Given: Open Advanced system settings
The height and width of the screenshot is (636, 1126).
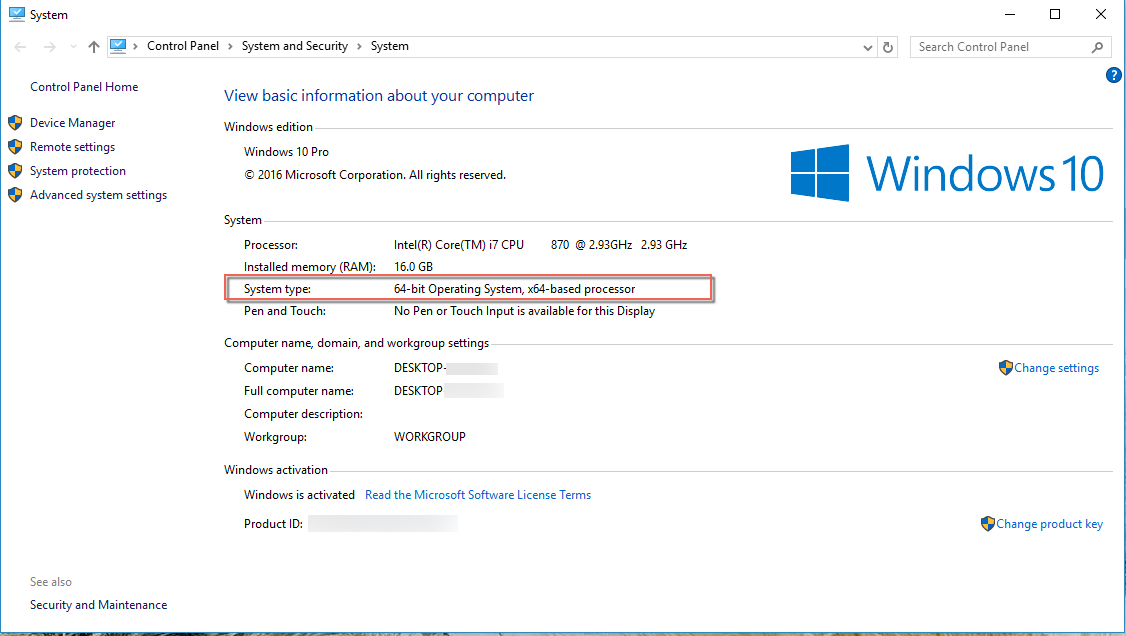Looking at the screenshot, I should [x=98, y=195].
